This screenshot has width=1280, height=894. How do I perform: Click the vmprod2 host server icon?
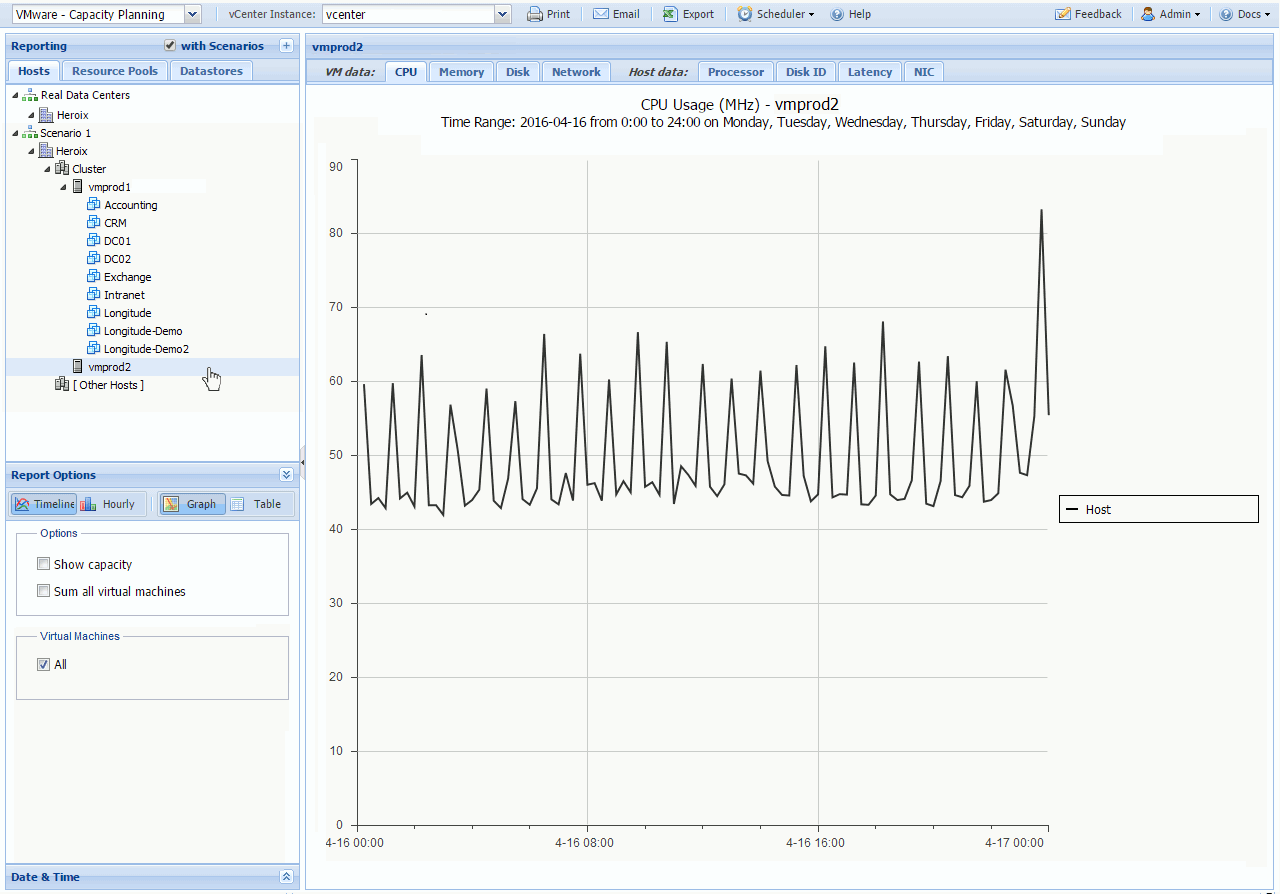(78, 367)
